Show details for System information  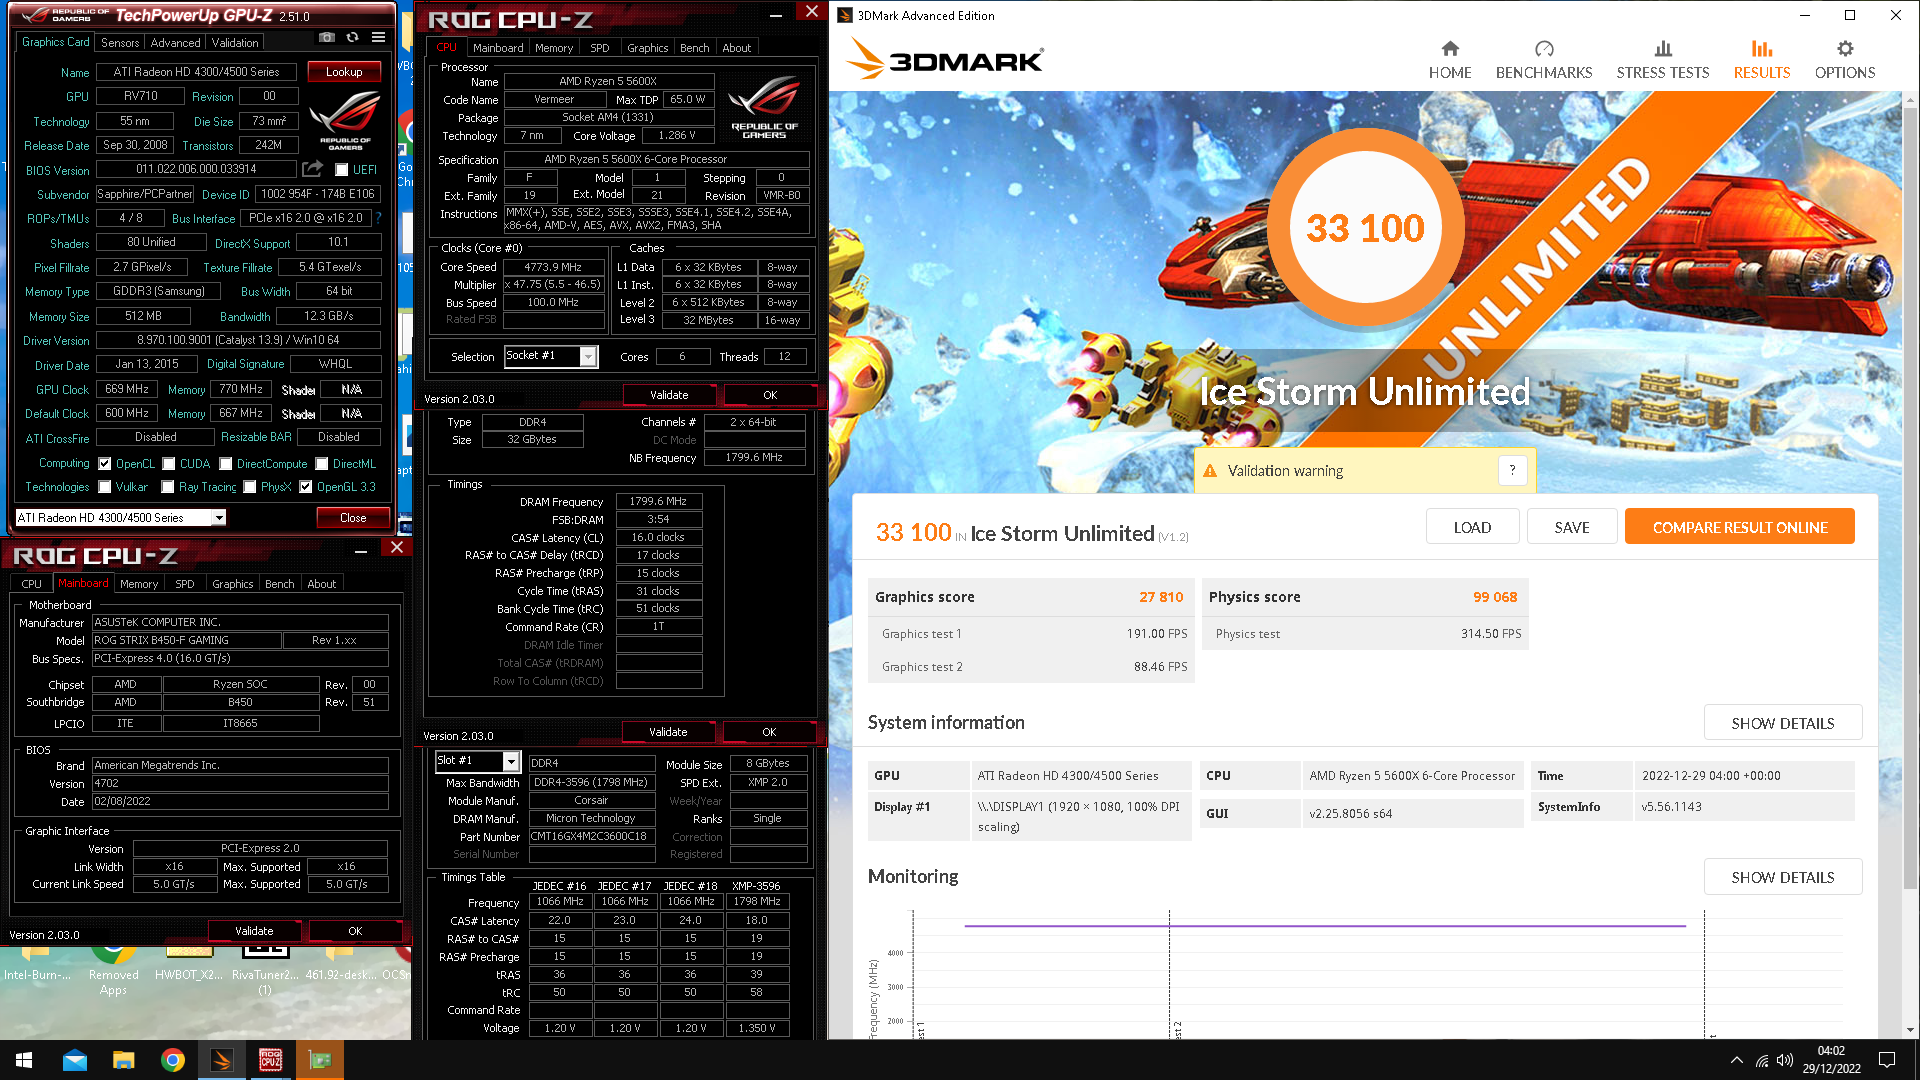1782,723
